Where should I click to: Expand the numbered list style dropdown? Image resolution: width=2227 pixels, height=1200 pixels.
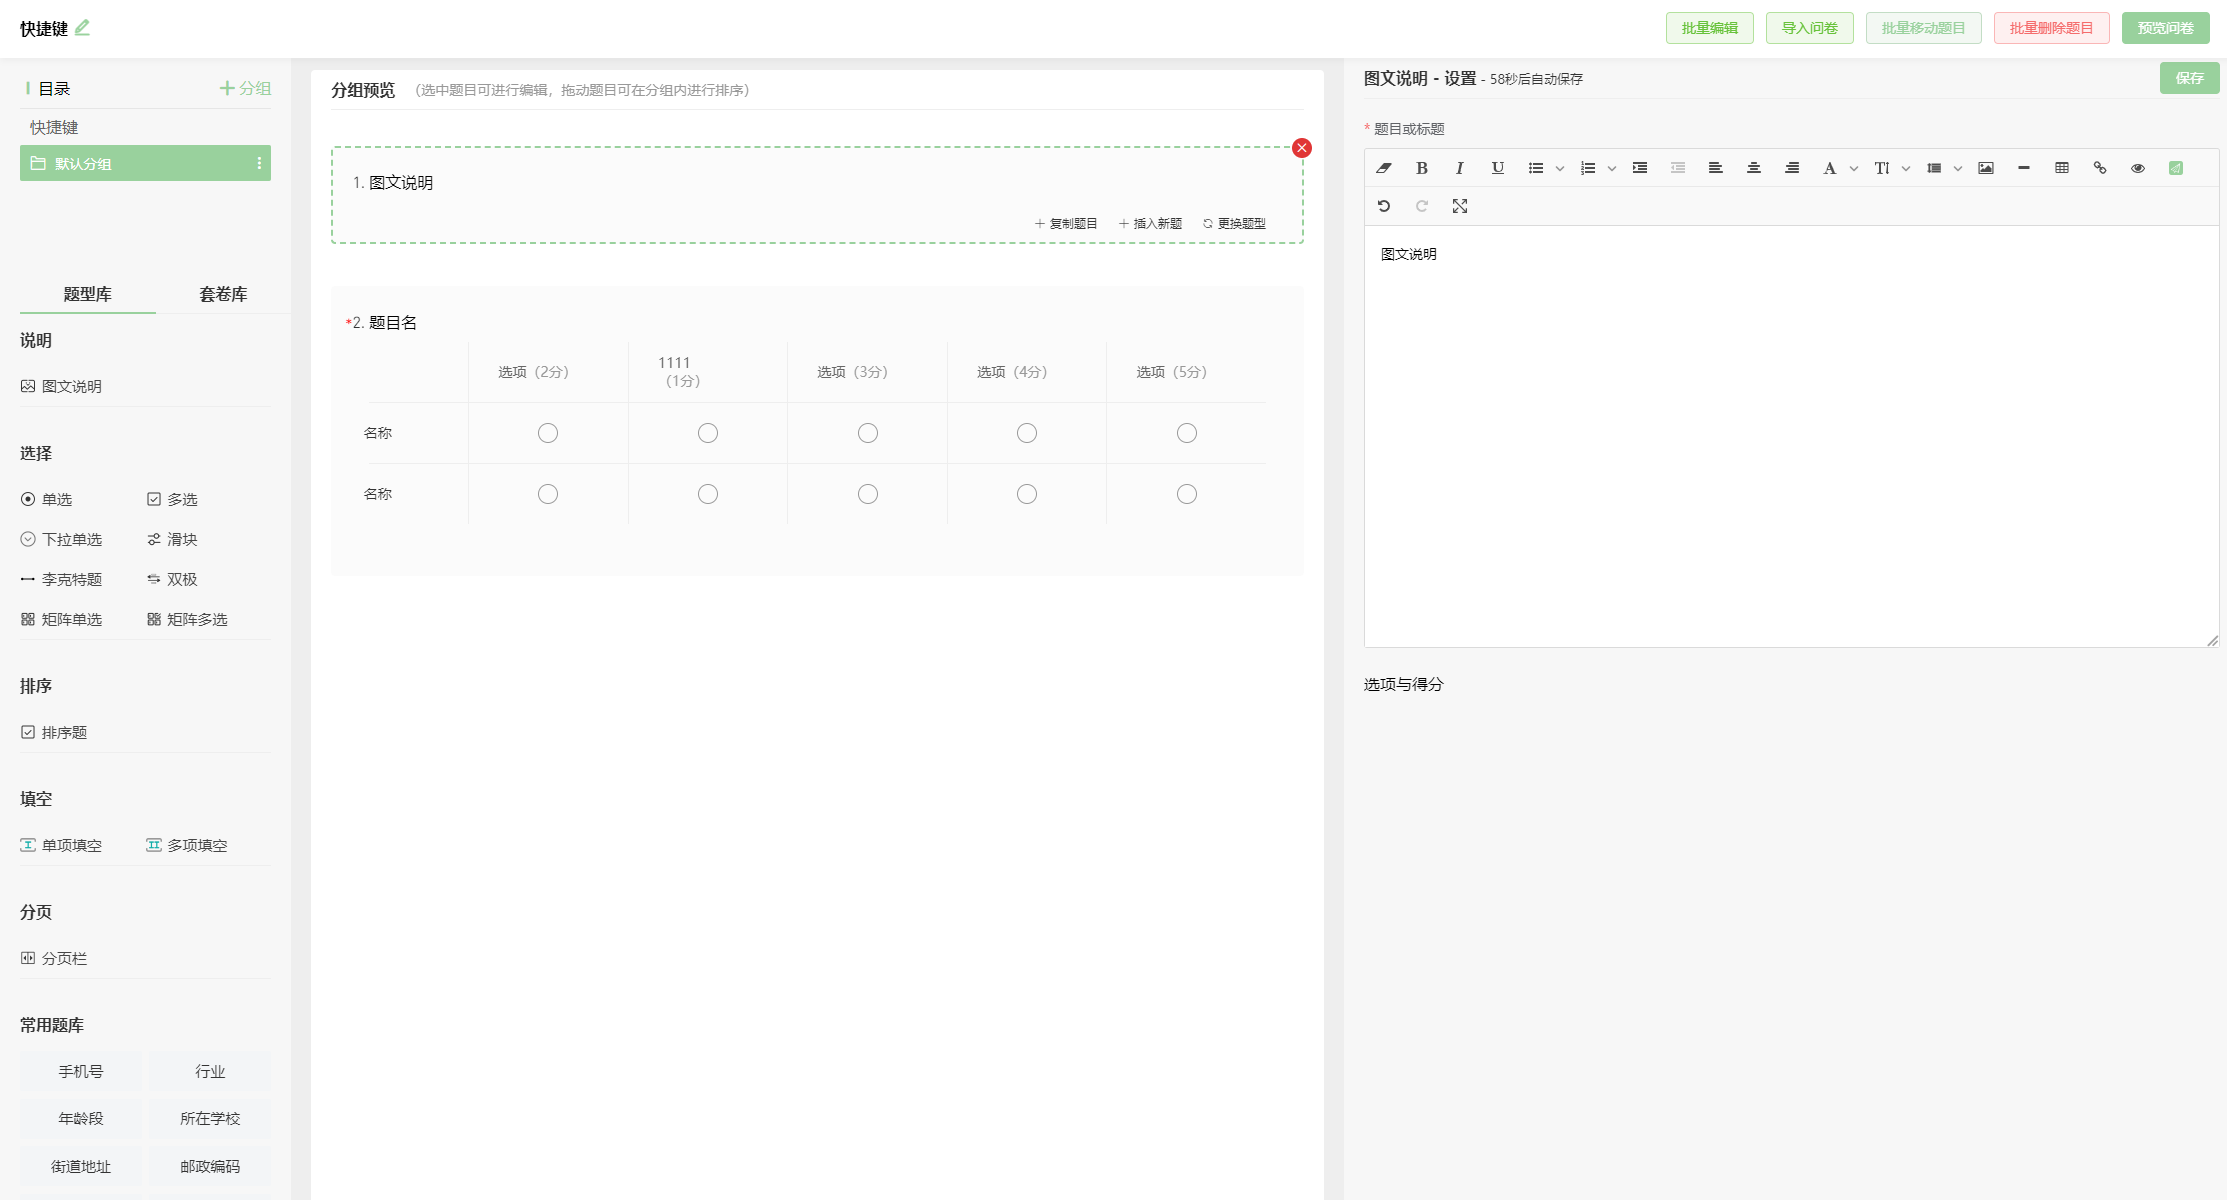1612,168
